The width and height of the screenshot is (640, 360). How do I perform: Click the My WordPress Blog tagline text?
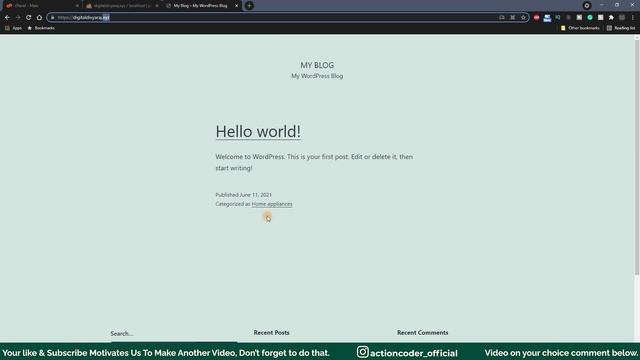tap(317, 76)
